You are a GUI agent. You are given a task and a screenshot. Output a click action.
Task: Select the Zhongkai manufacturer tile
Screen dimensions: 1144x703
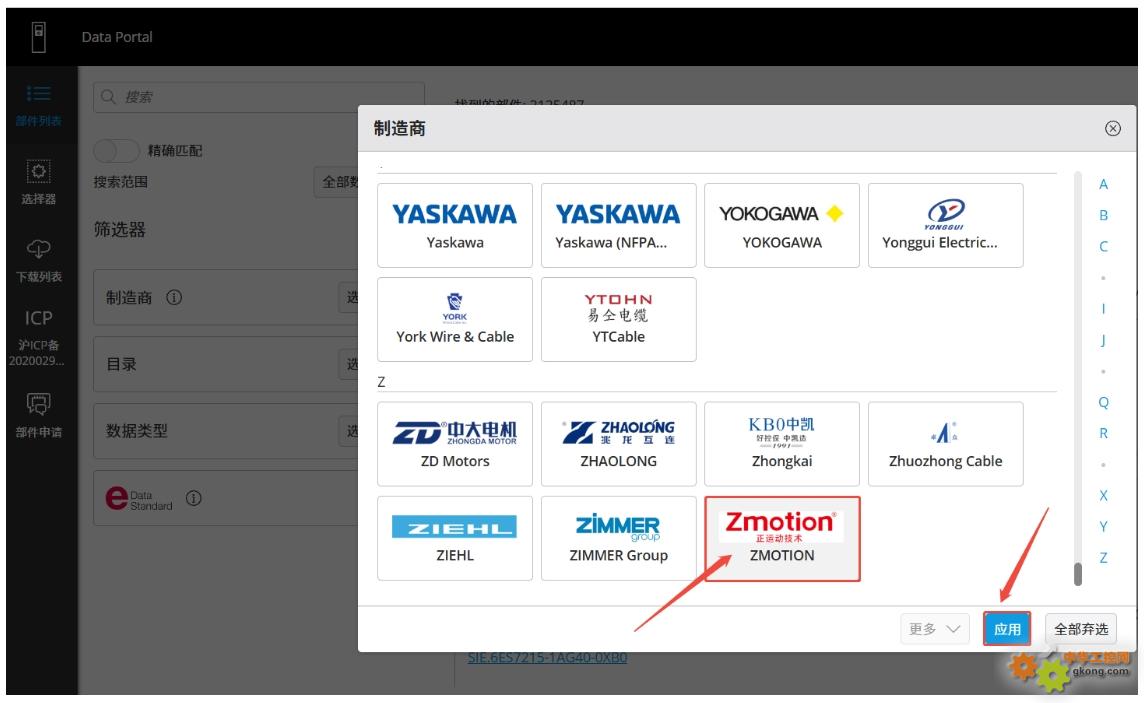tap(782, 444)
